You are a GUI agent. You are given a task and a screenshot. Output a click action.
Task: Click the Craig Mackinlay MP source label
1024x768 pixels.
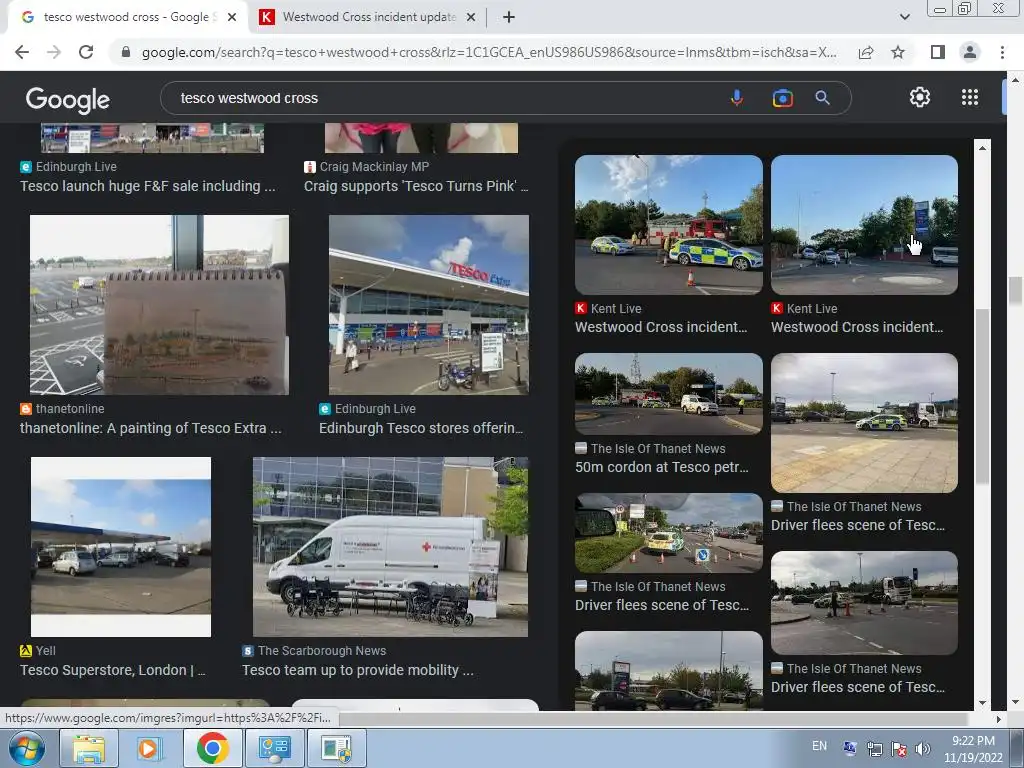tap(374, 167)
